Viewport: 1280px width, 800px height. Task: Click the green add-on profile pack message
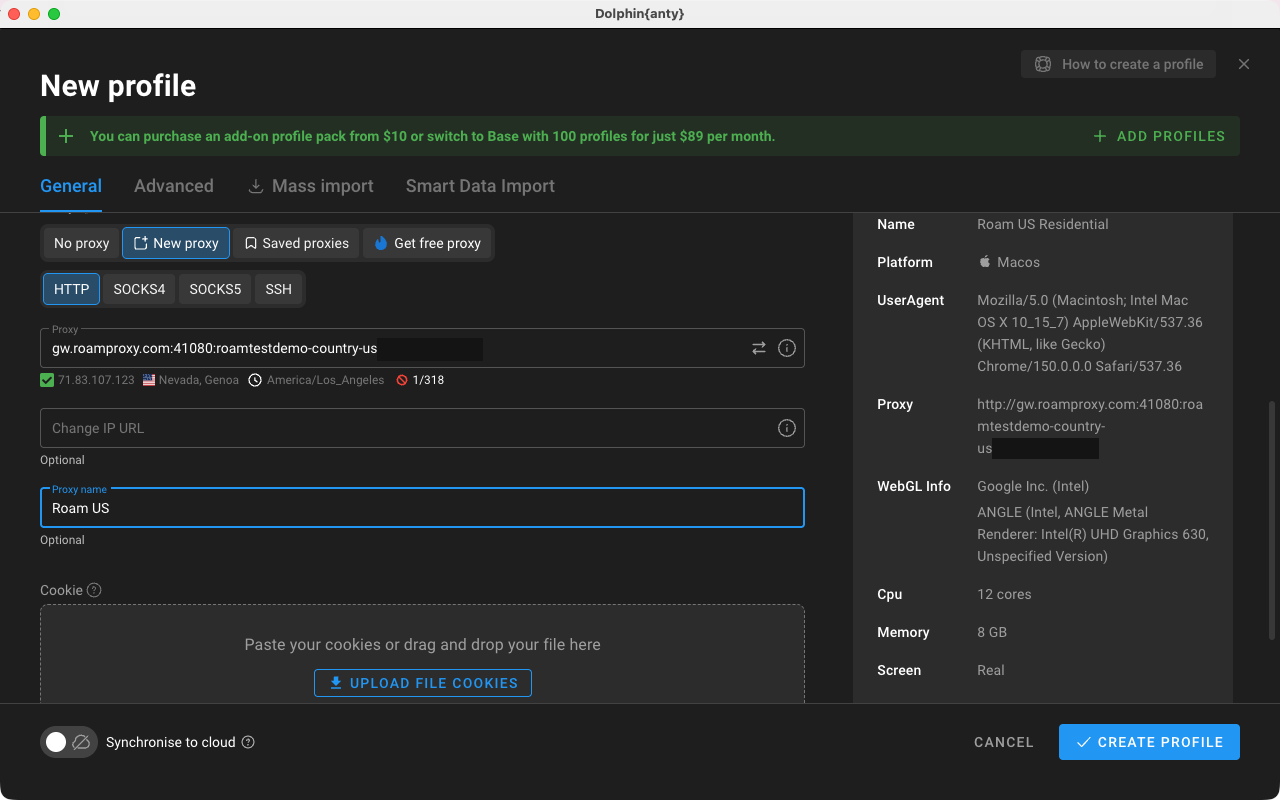point(432,136)
